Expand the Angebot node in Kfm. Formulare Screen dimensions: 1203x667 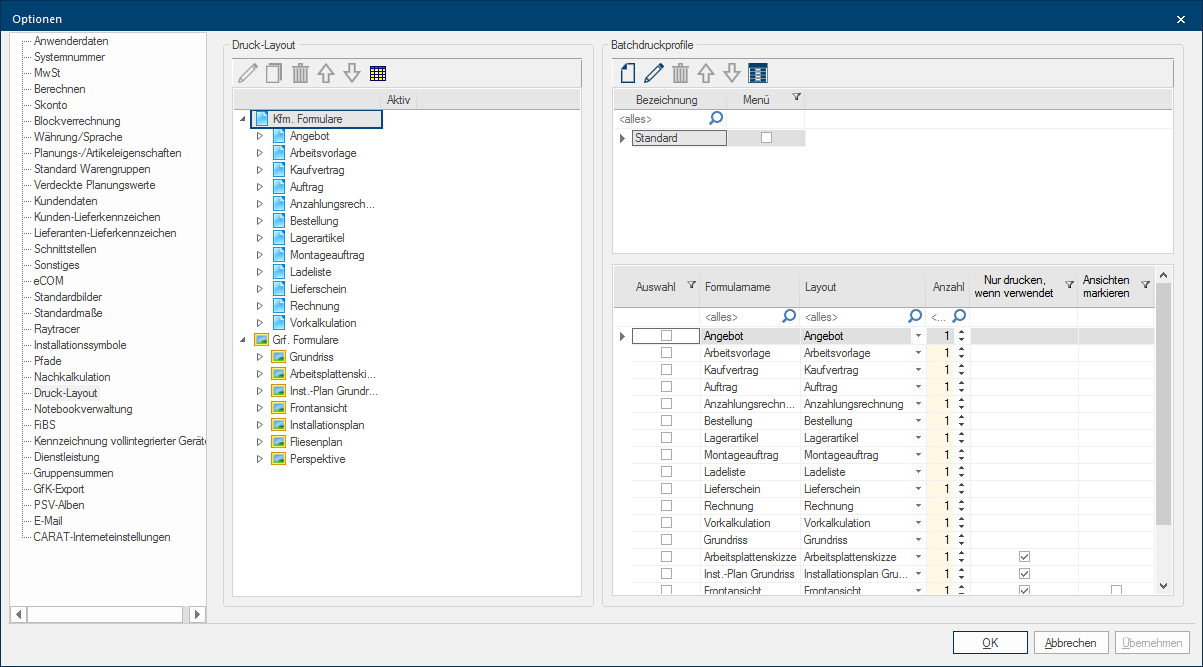tap(260, 136)
